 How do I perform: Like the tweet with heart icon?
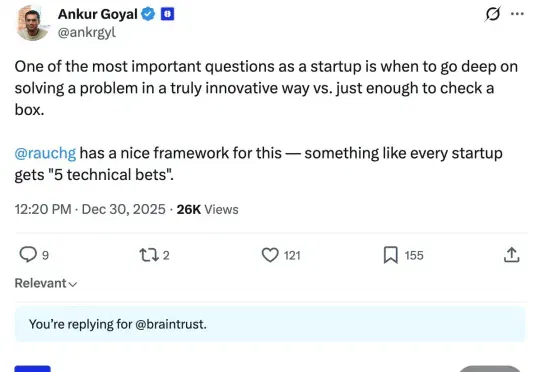[x=270, y=255]
